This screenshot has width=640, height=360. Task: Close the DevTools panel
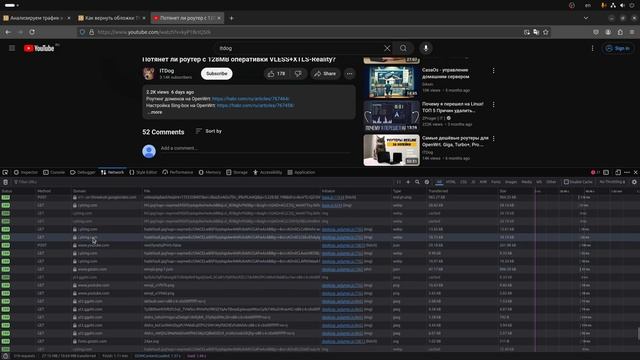click(x=636, y=172)
